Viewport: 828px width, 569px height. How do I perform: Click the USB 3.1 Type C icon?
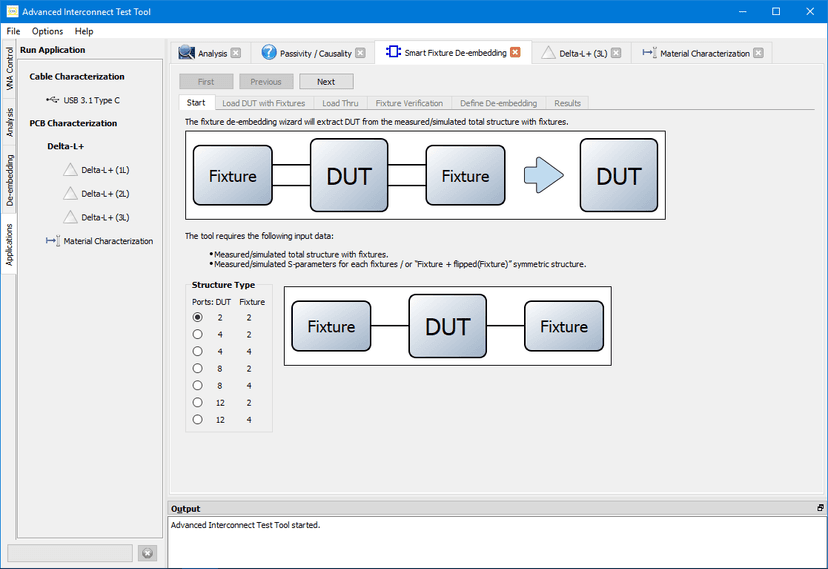click(52, 100)
